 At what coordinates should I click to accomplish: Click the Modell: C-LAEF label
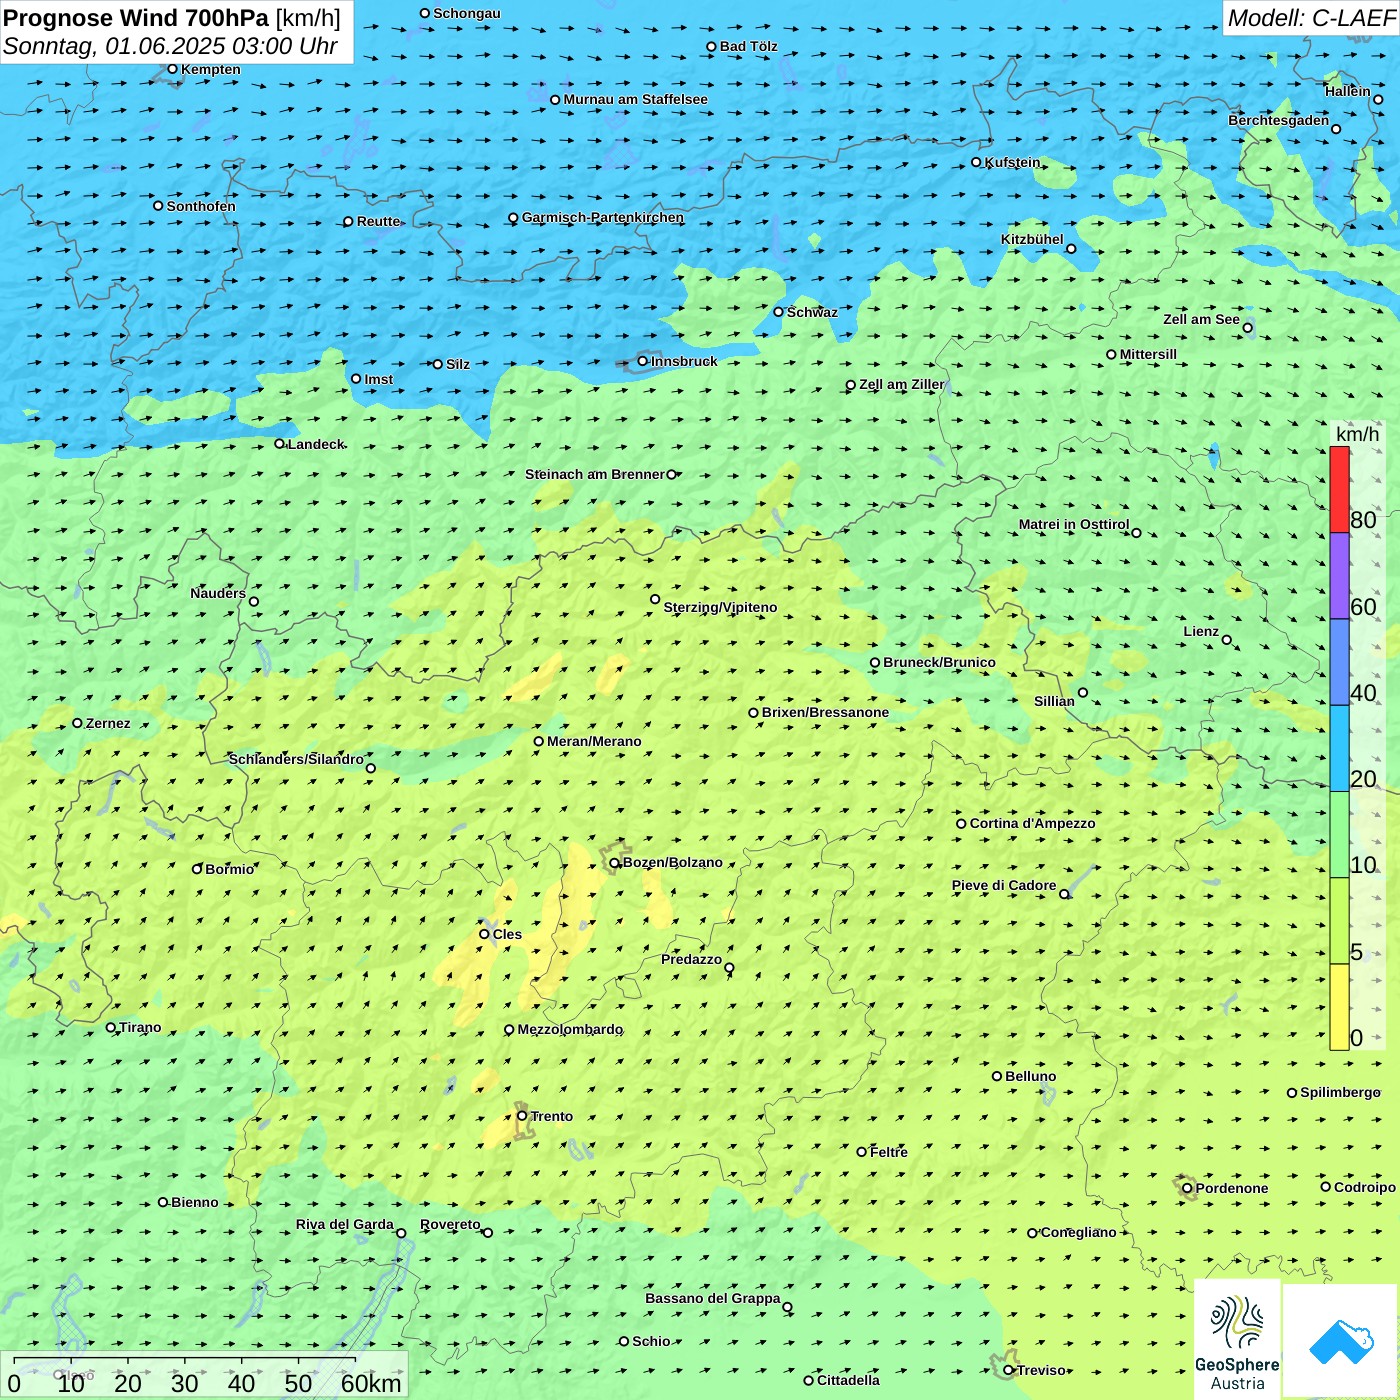point(1310,18)
